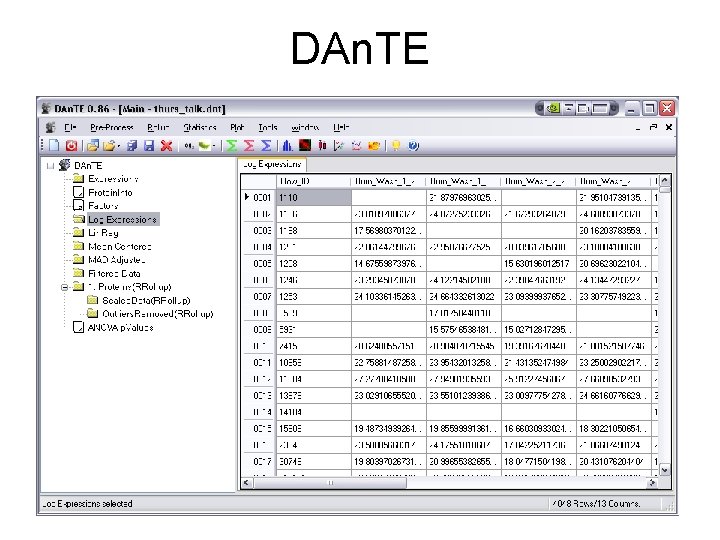
Task: Click the red heatmap plot icon
Action: 305,146
